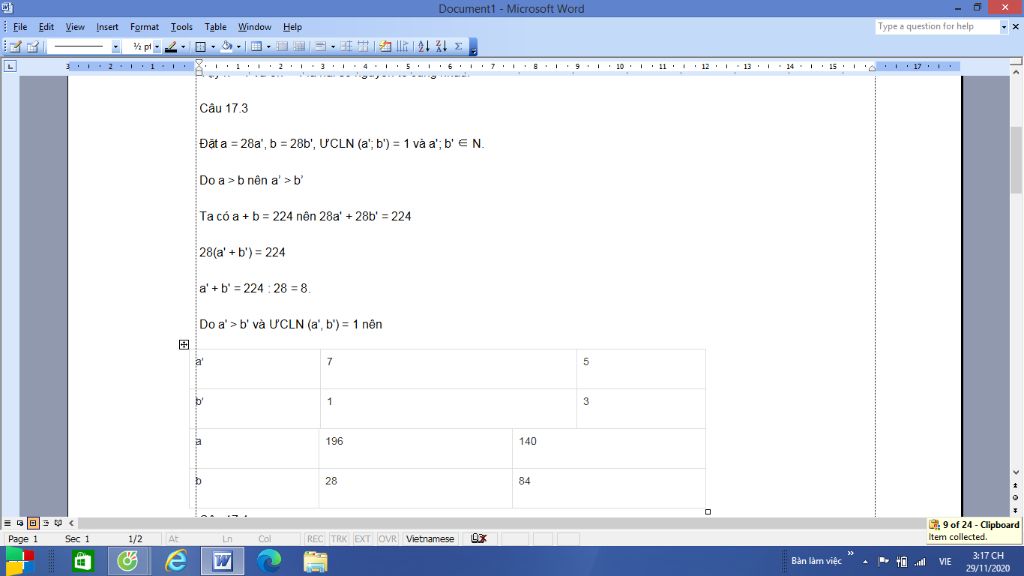Screen dimensions: 1024x576
Task: Open Internet Explorer from taskbar
Action: (x=175, y=561)
